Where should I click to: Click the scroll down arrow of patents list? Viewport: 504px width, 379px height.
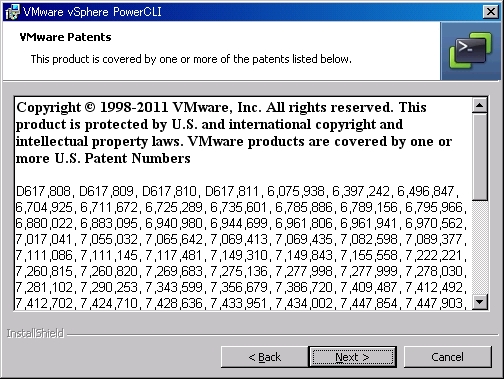click(480, 302)
